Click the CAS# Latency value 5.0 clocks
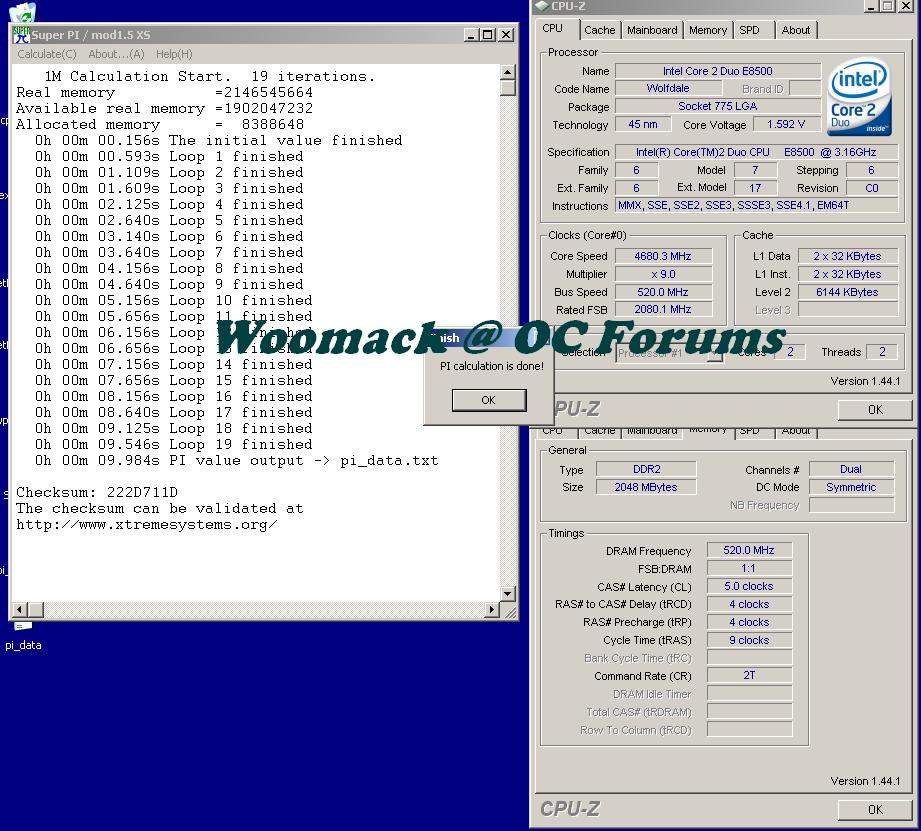Viewport: 921px width, 831px height. pyautogui.click(x=749, y=586)
